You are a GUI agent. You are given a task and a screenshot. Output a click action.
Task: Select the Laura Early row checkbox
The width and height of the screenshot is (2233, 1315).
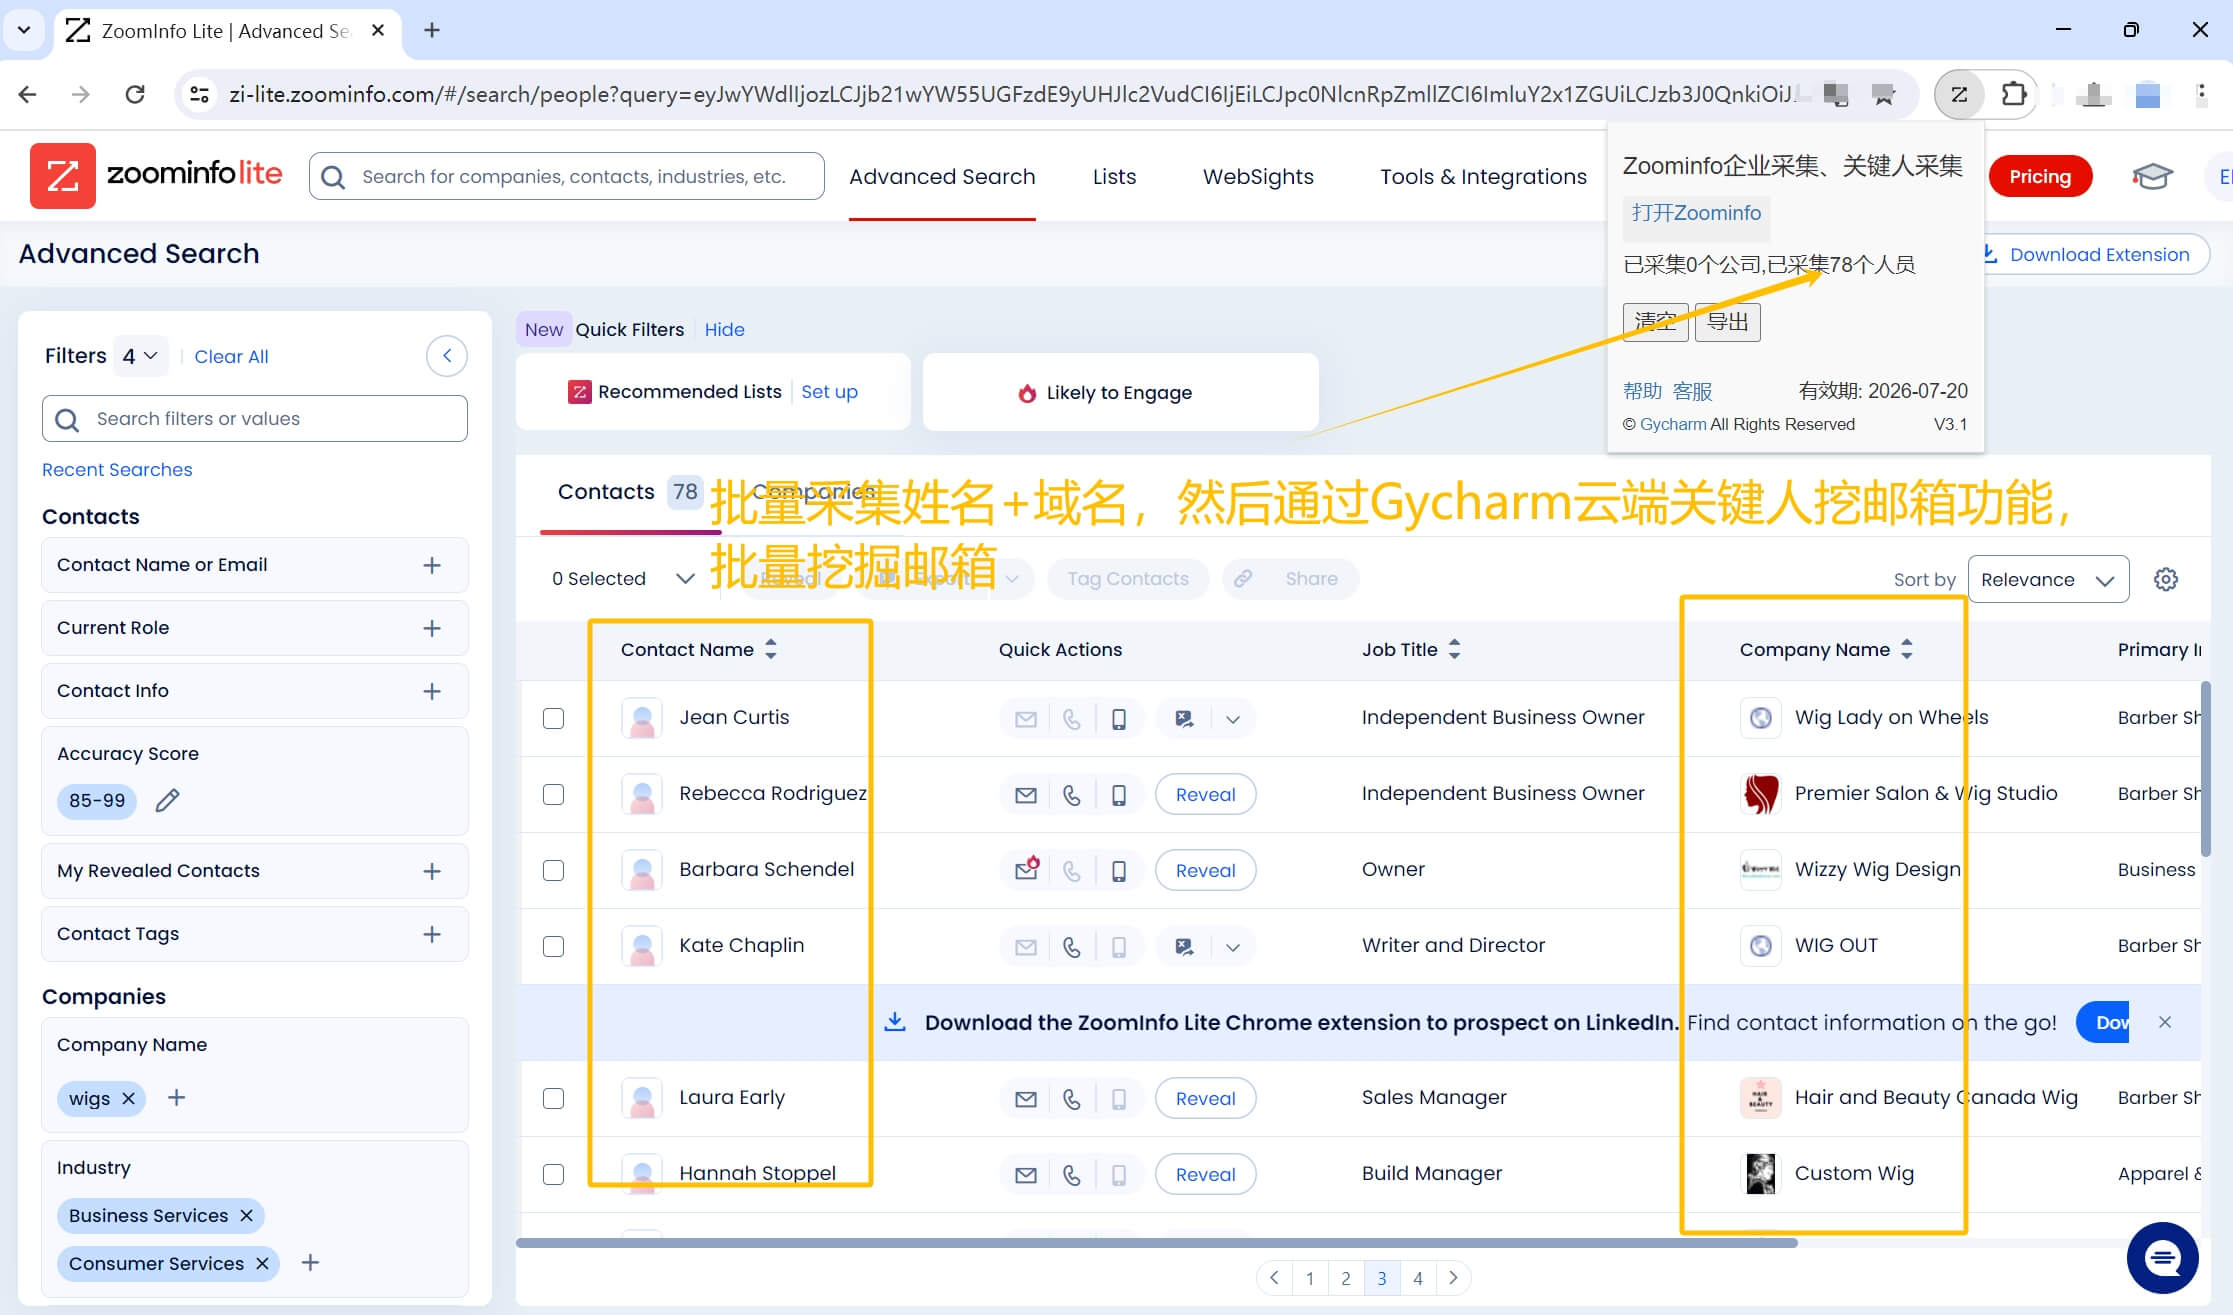pyautogui.click(x=553, y=1099)
